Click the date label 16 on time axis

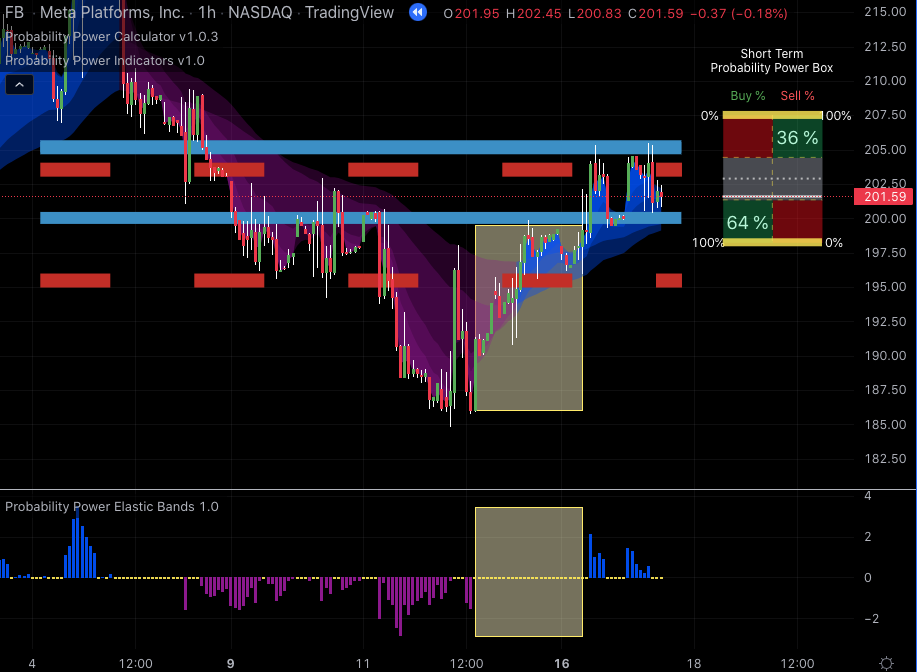click(x=562, y=662)
